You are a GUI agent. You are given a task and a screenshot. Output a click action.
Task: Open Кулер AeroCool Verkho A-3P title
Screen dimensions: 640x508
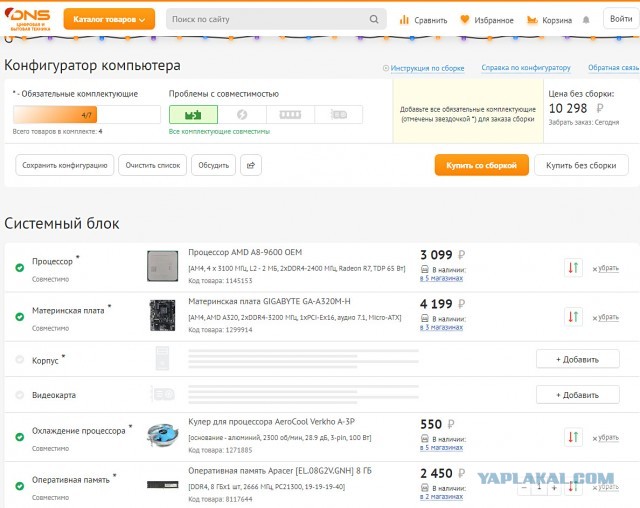(271, 421)
